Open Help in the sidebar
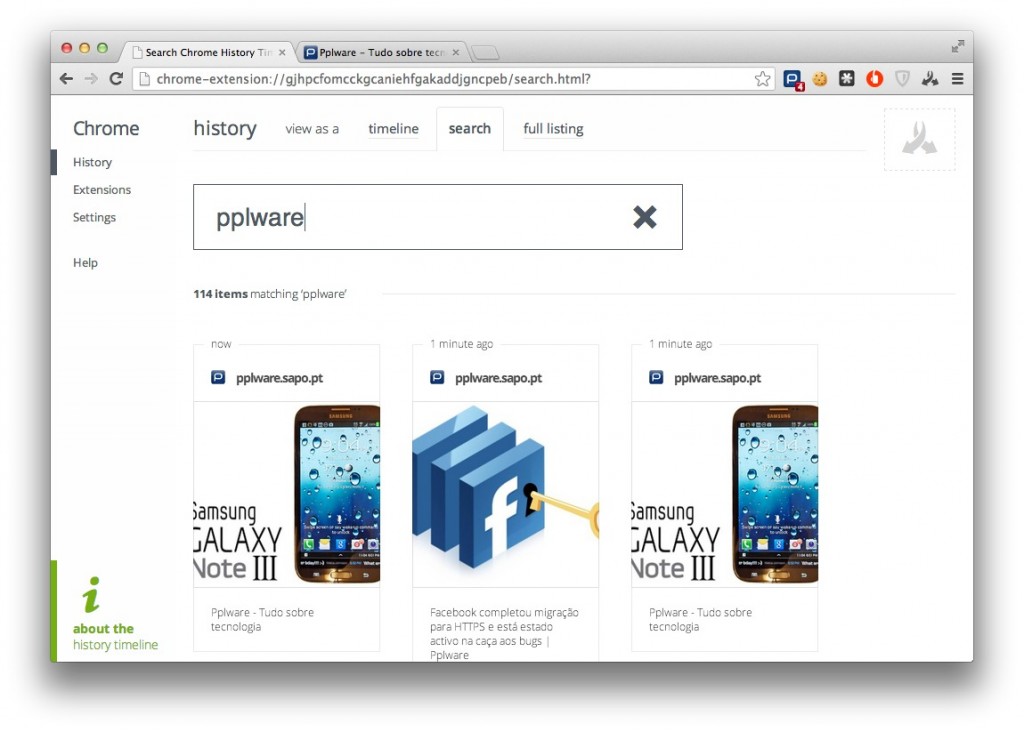Screen dimensions: 1024x732 [85, 263]
